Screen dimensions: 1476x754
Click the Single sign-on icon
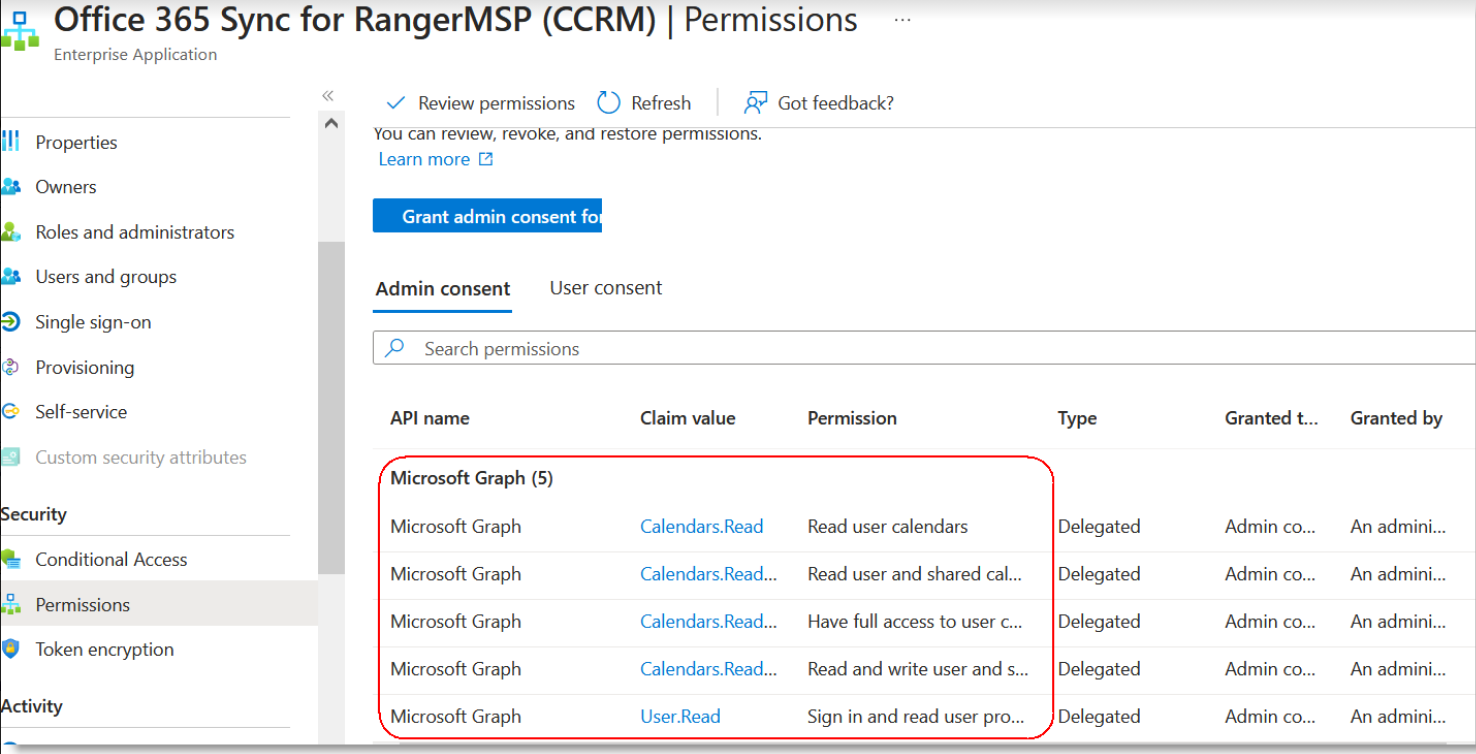pyautogui.click(x=10, y=322)
